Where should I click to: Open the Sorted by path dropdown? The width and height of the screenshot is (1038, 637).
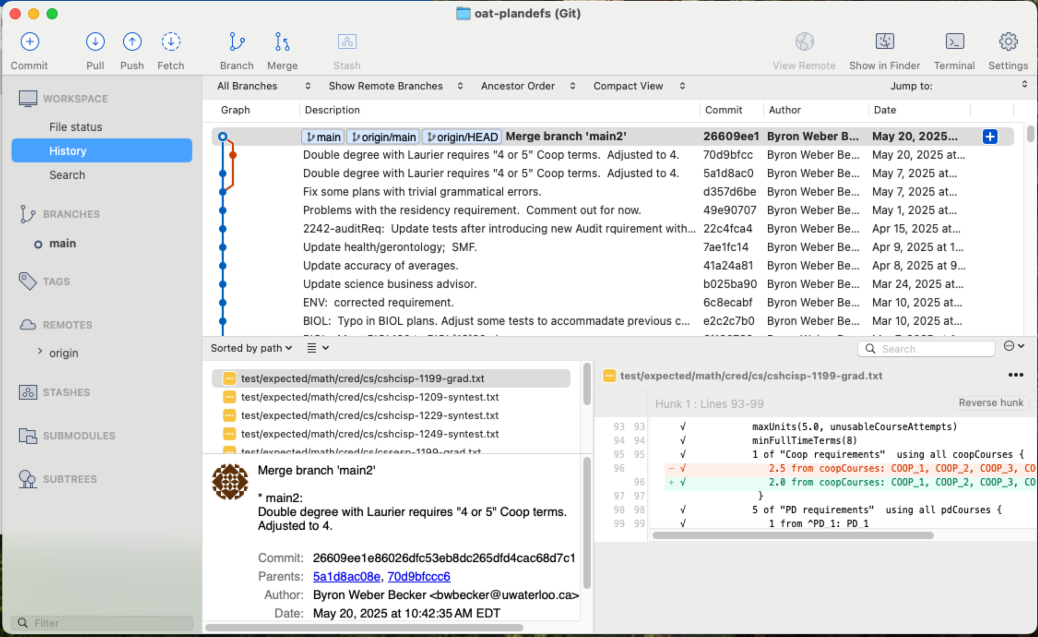point(251,348)
